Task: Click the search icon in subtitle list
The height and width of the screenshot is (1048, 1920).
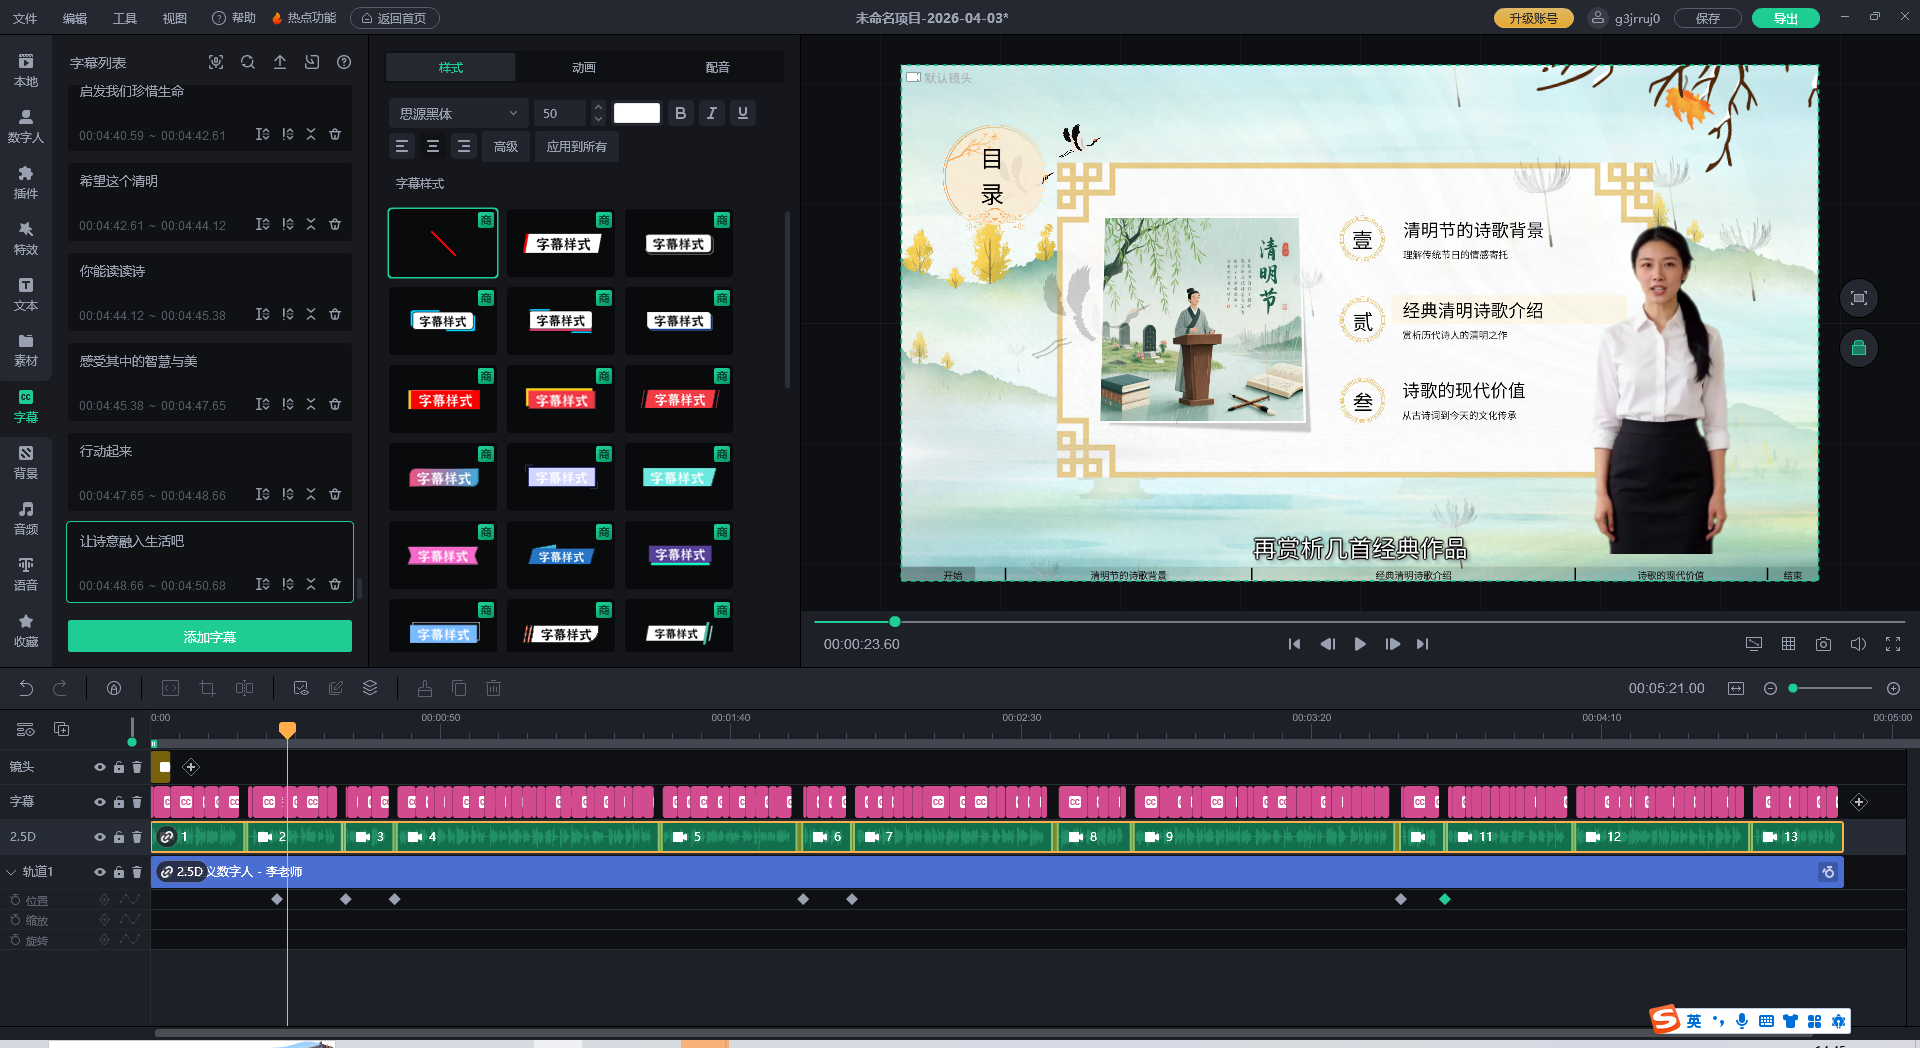Action: (248, 62)
